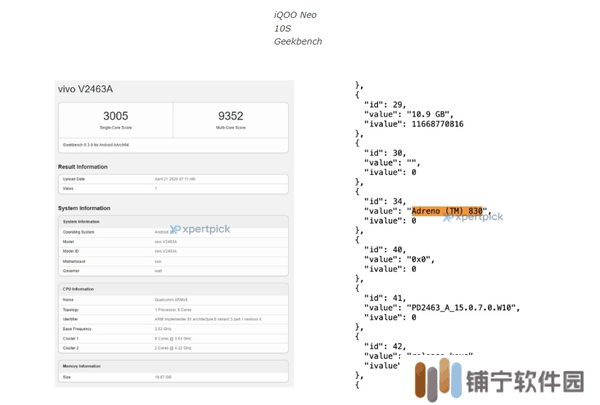Click the 'Single-Core Score' label

[x=116, y=127]
